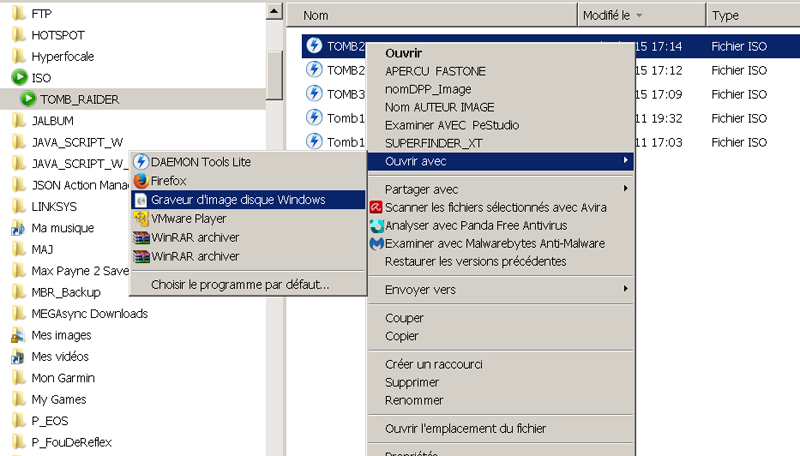Click the folder tree scrollbar thumb
This screenshot has width=800, height=456.
coord(274,75)
